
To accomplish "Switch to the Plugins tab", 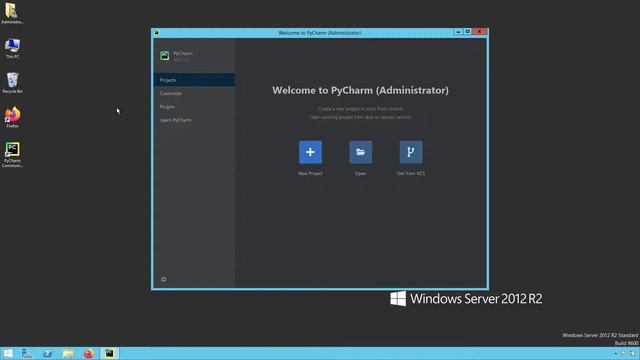I will [194, 107].
